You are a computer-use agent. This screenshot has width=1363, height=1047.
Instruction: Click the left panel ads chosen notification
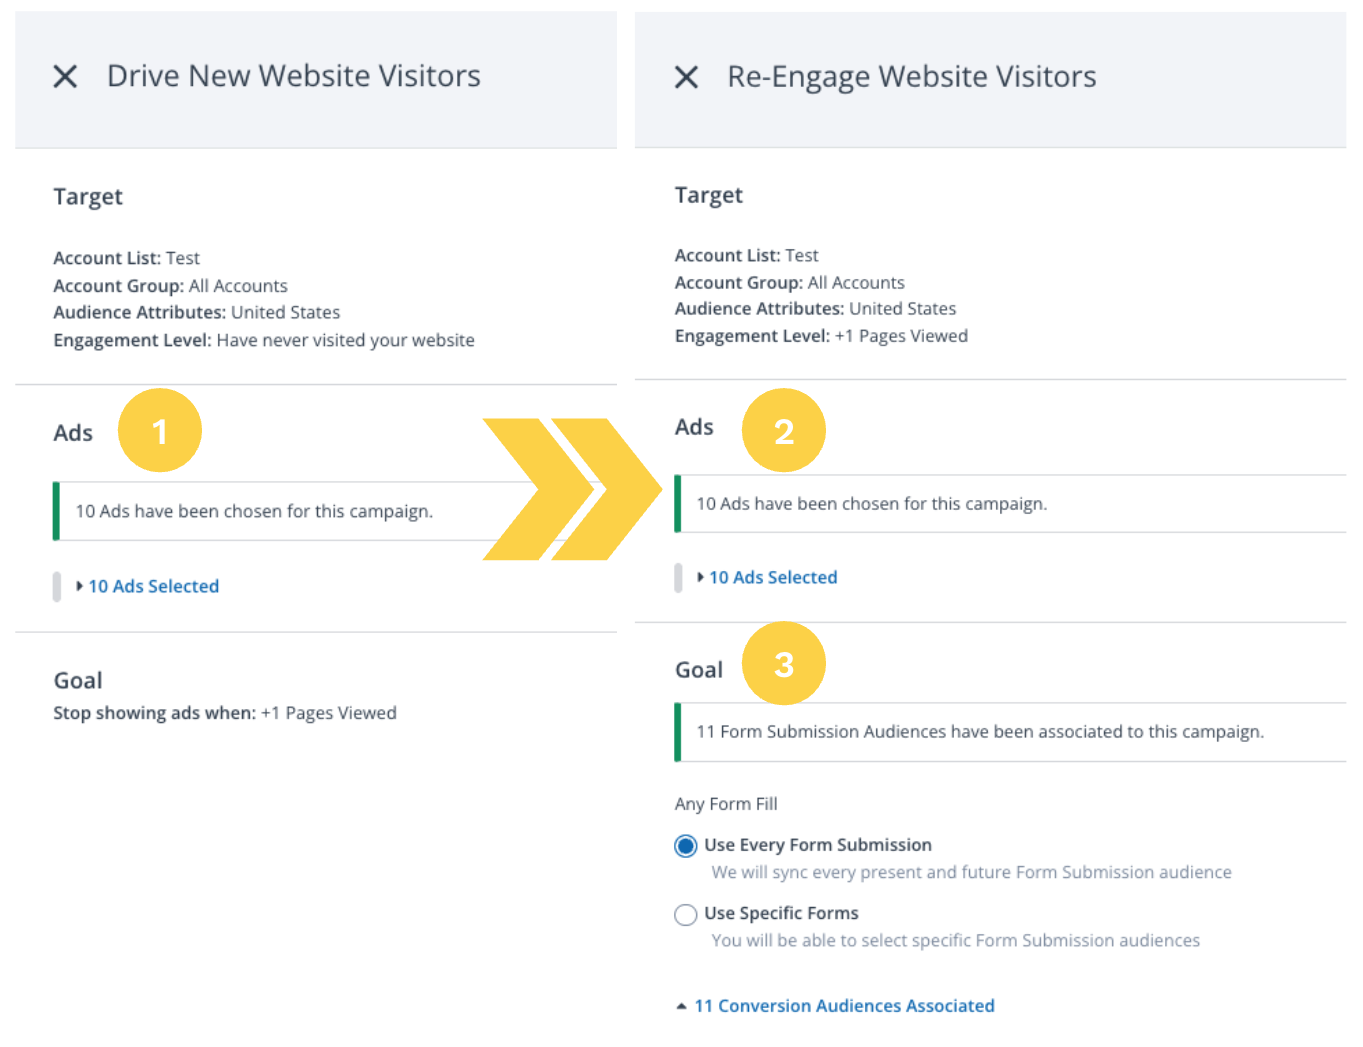tap(254, 511)
